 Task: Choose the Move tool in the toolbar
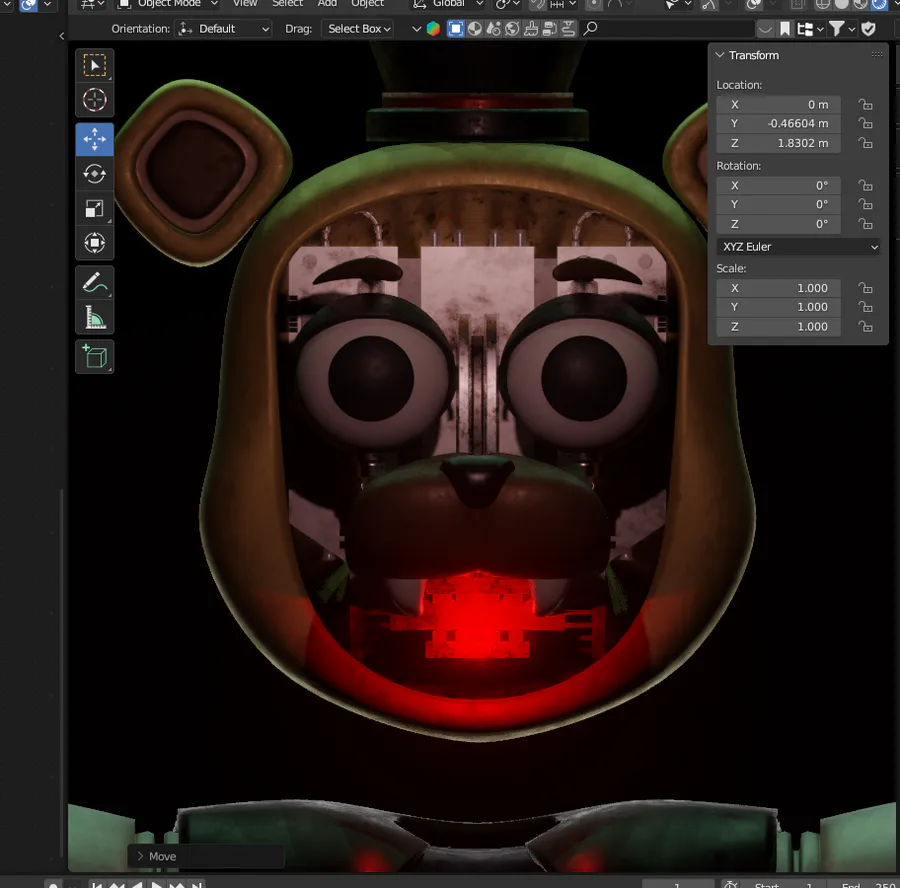pos(95,139)
